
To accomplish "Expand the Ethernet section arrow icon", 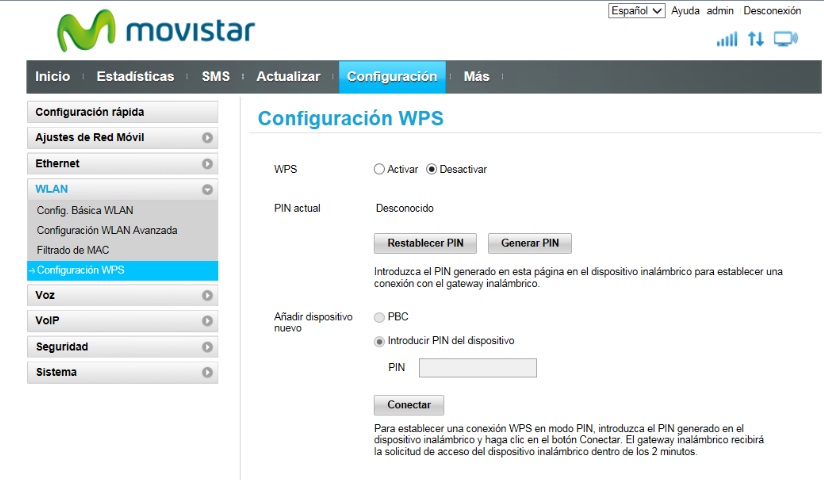I will pyautogui.click(x=207, y=163).
